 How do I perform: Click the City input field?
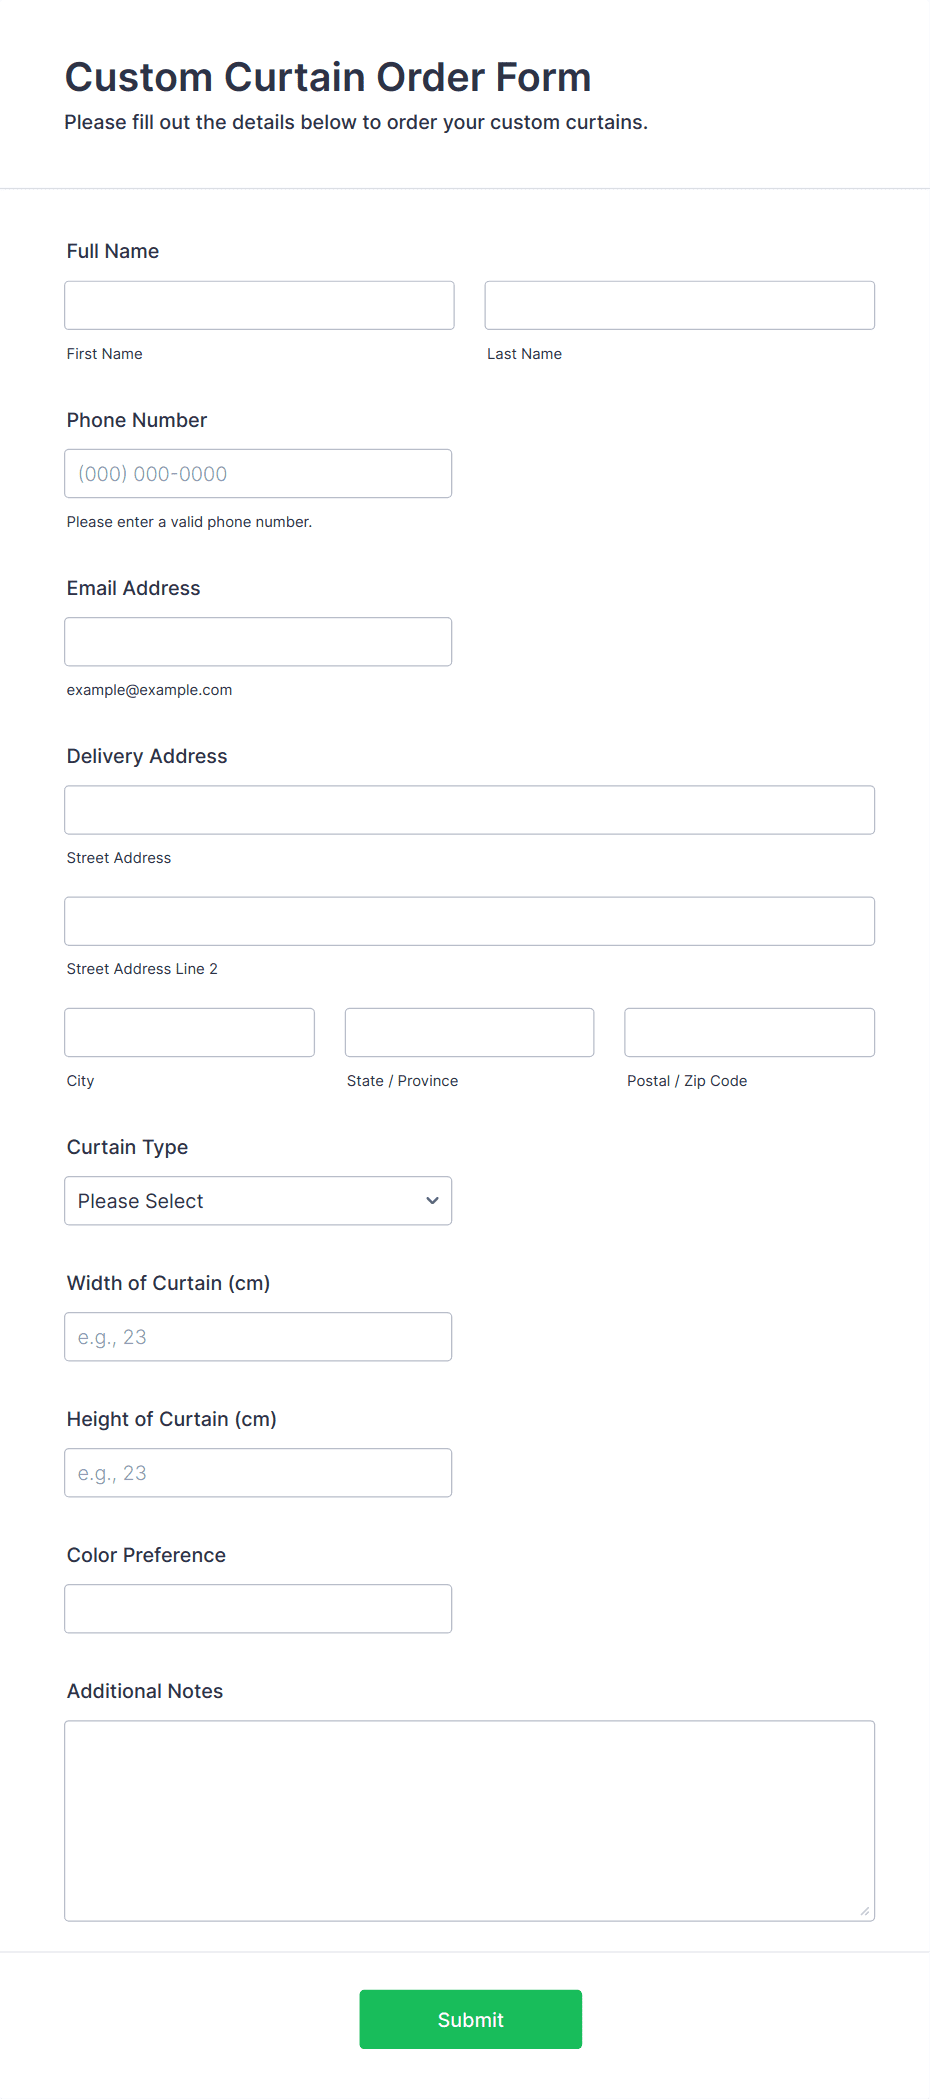tap(189, 1032)
